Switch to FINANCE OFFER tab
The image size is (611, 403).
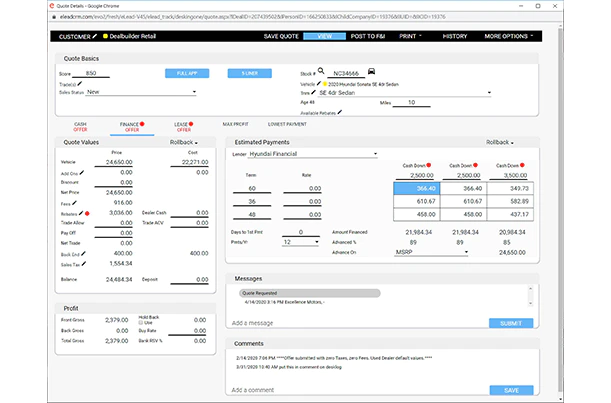point(132,127)
